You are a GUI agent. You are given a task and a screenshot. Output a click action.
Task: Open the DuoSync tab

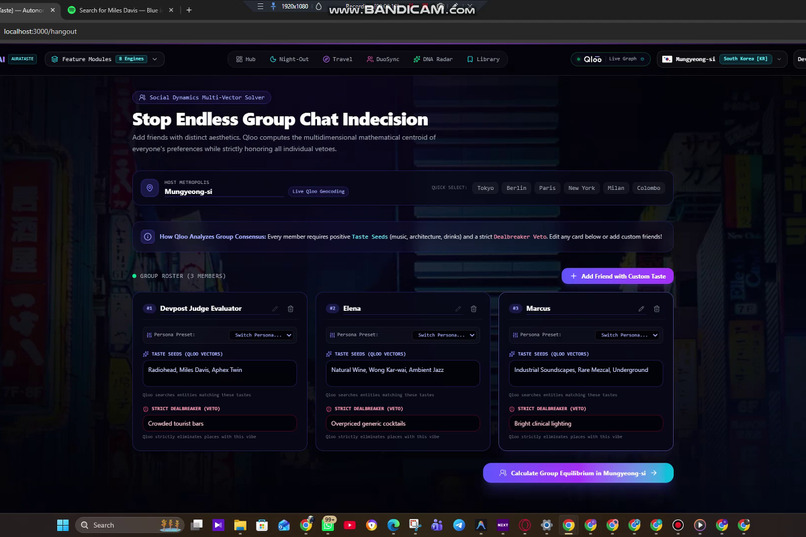[382, 59]
